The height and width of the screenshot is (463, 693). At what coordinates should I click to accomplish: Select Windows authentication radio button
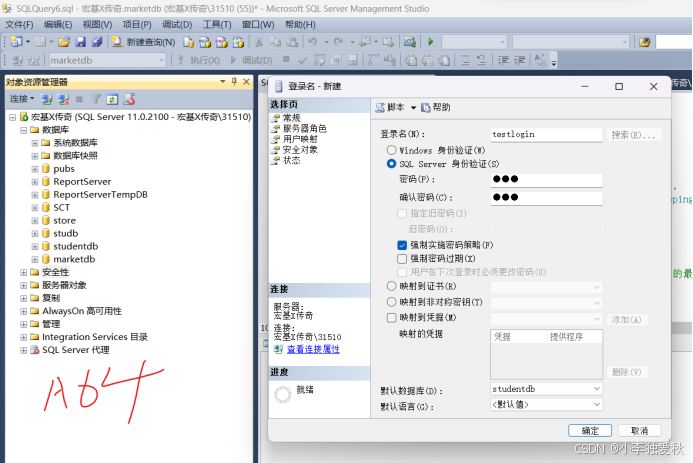click(x=391, y=150)
